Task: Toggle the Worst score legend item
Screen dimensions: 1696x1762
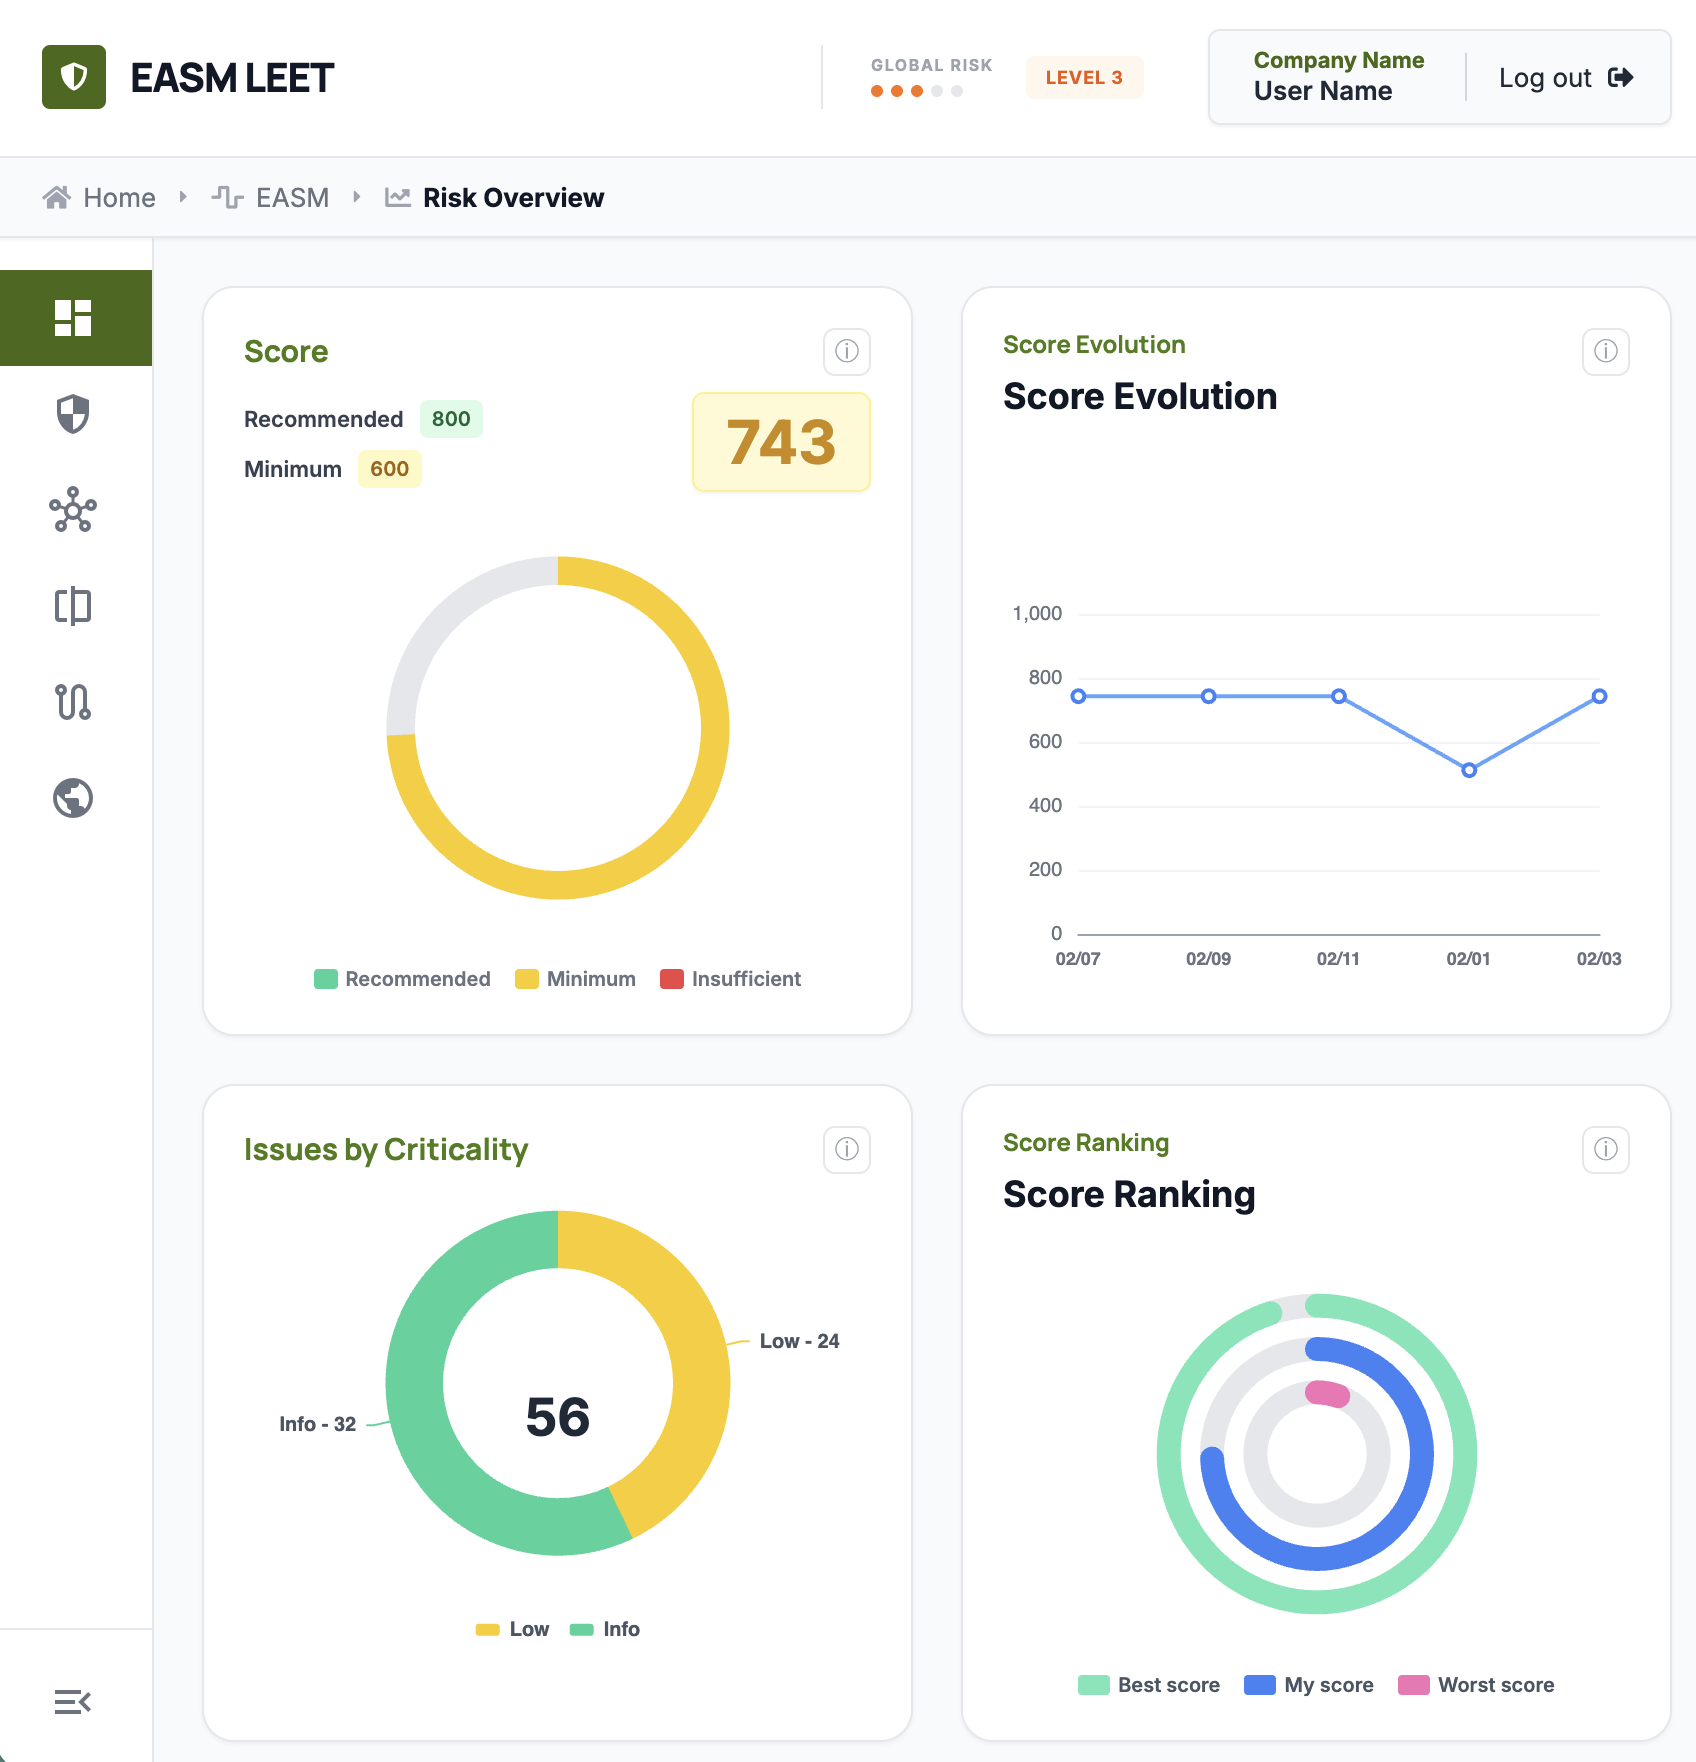Action: [1476, 1685]
